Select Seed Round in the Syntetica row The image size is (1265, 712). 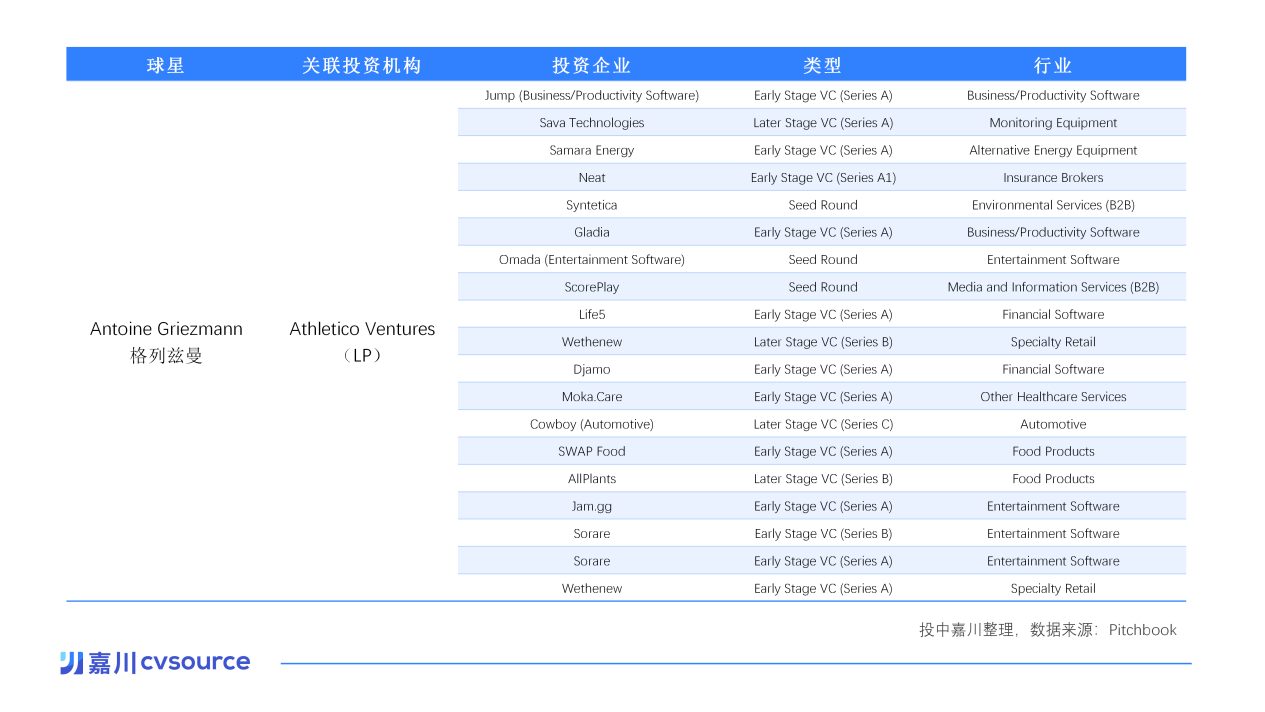(x=823, y=205)
